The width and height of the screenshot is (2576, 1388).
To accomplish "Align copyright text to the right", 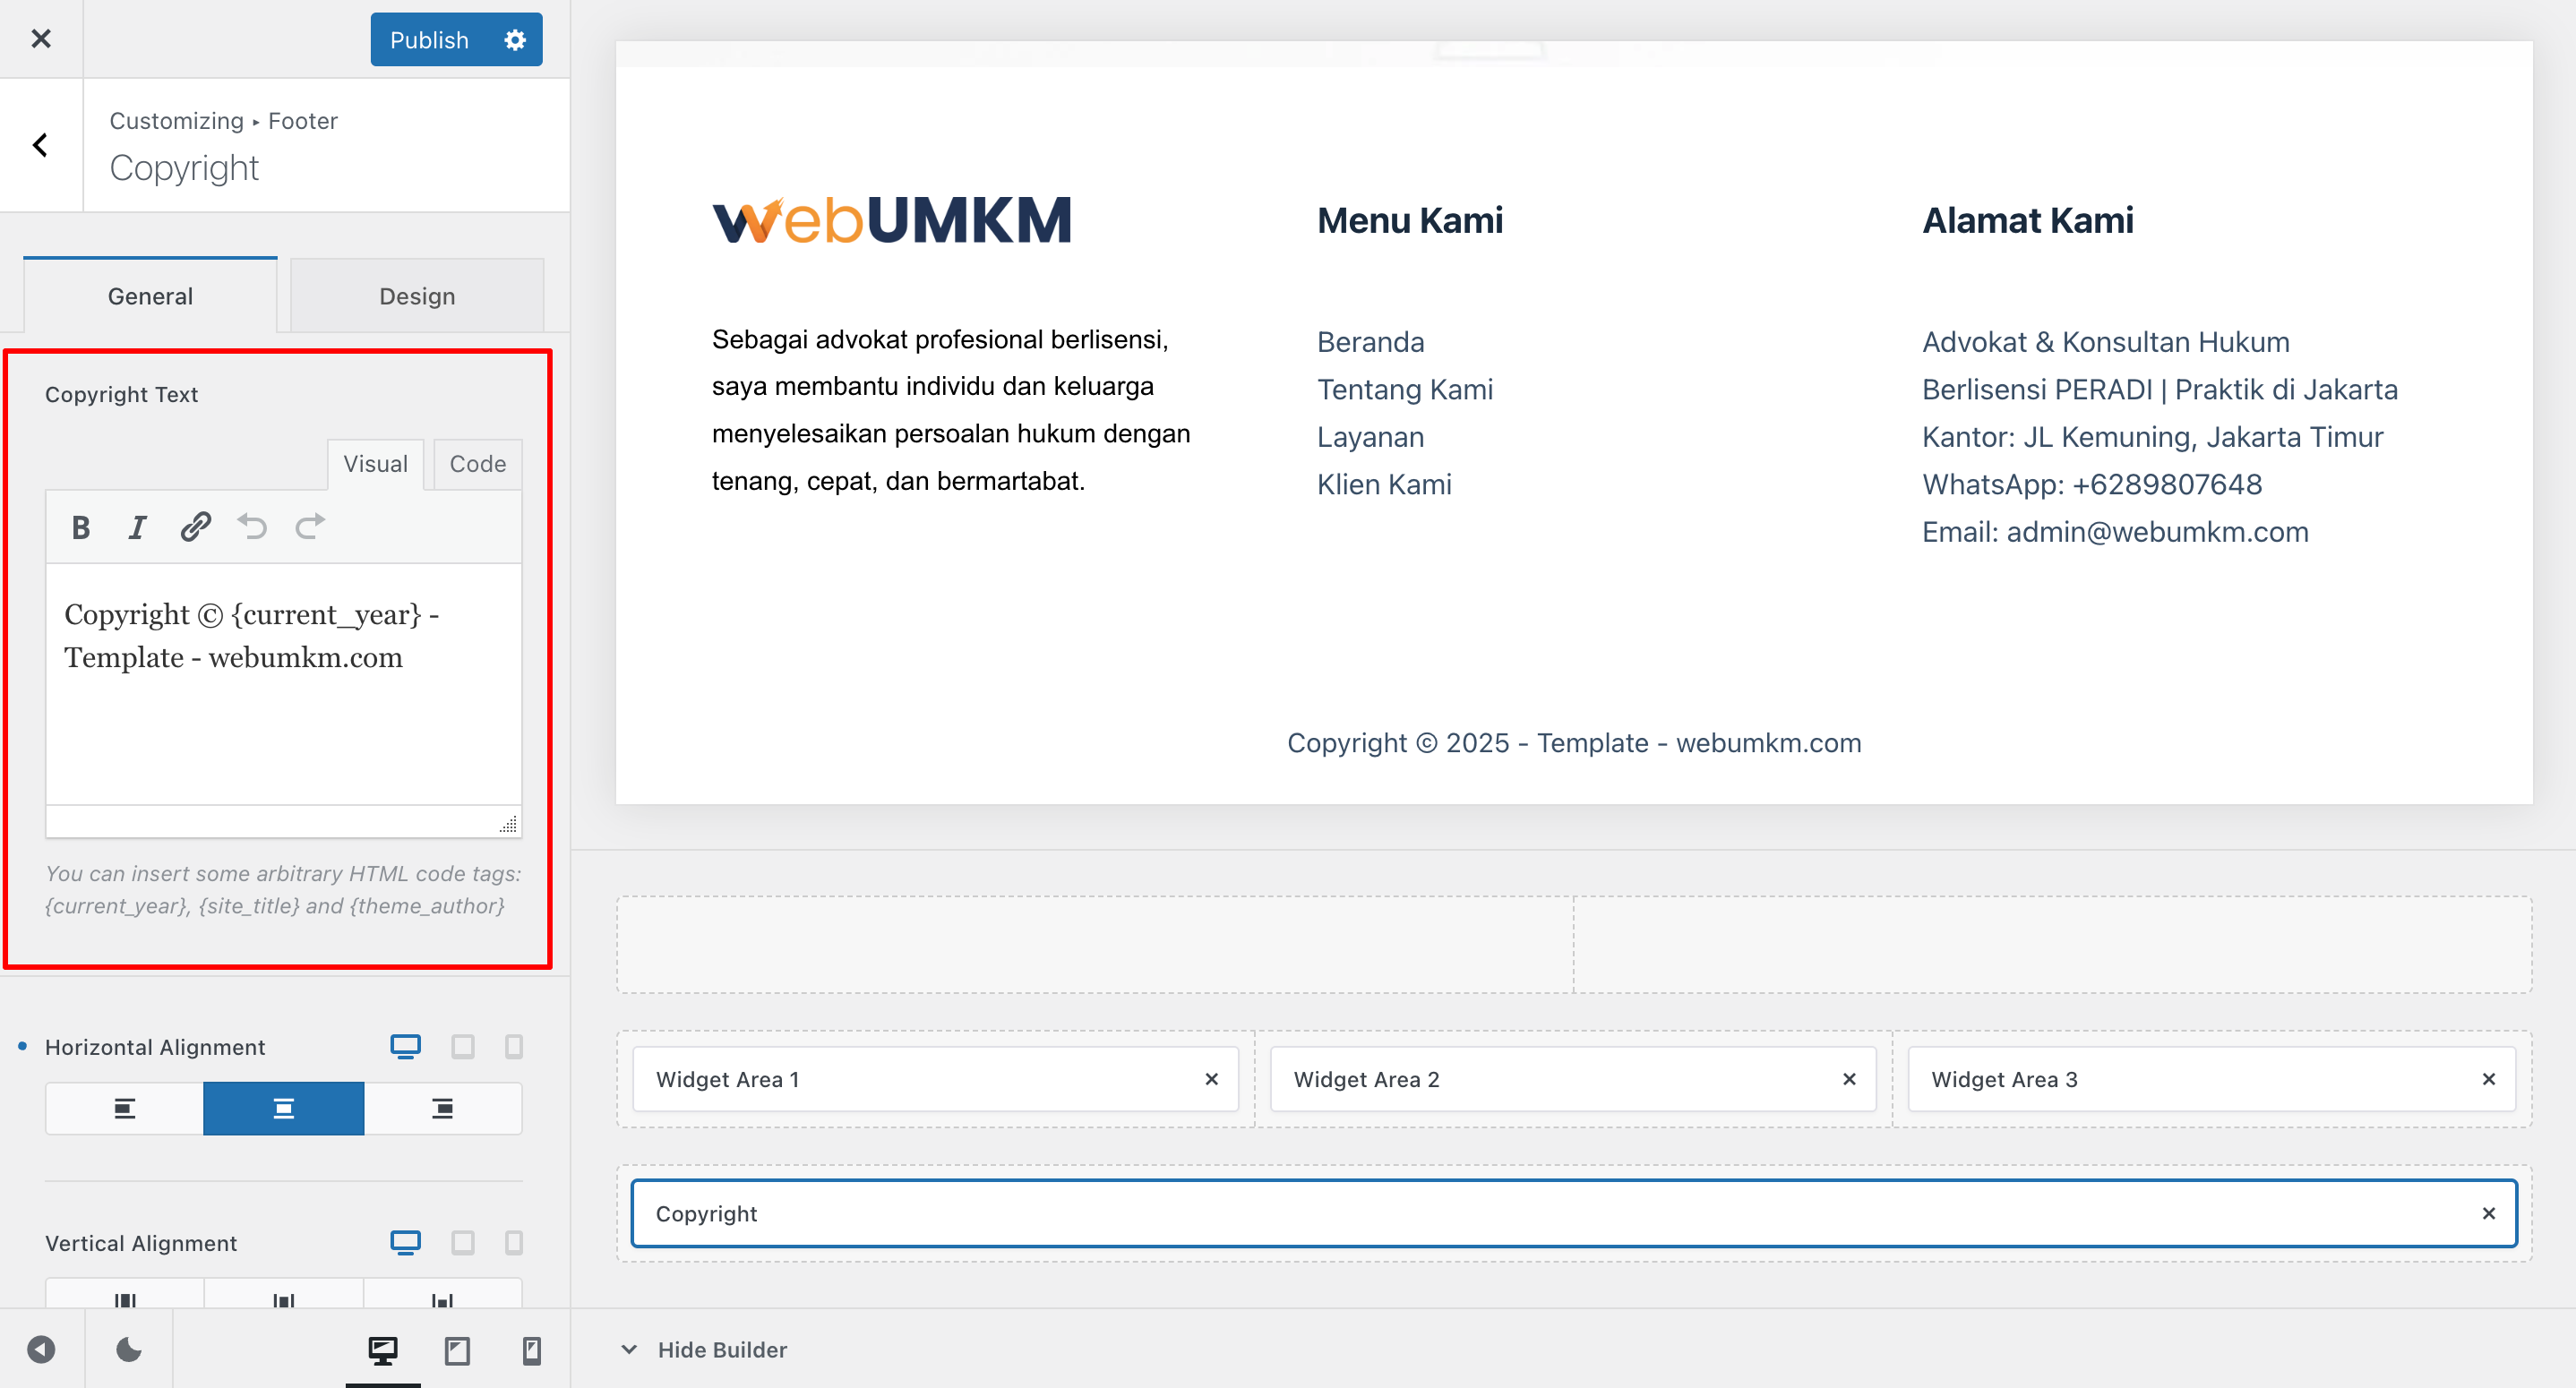I will [x=442, y=1108].
